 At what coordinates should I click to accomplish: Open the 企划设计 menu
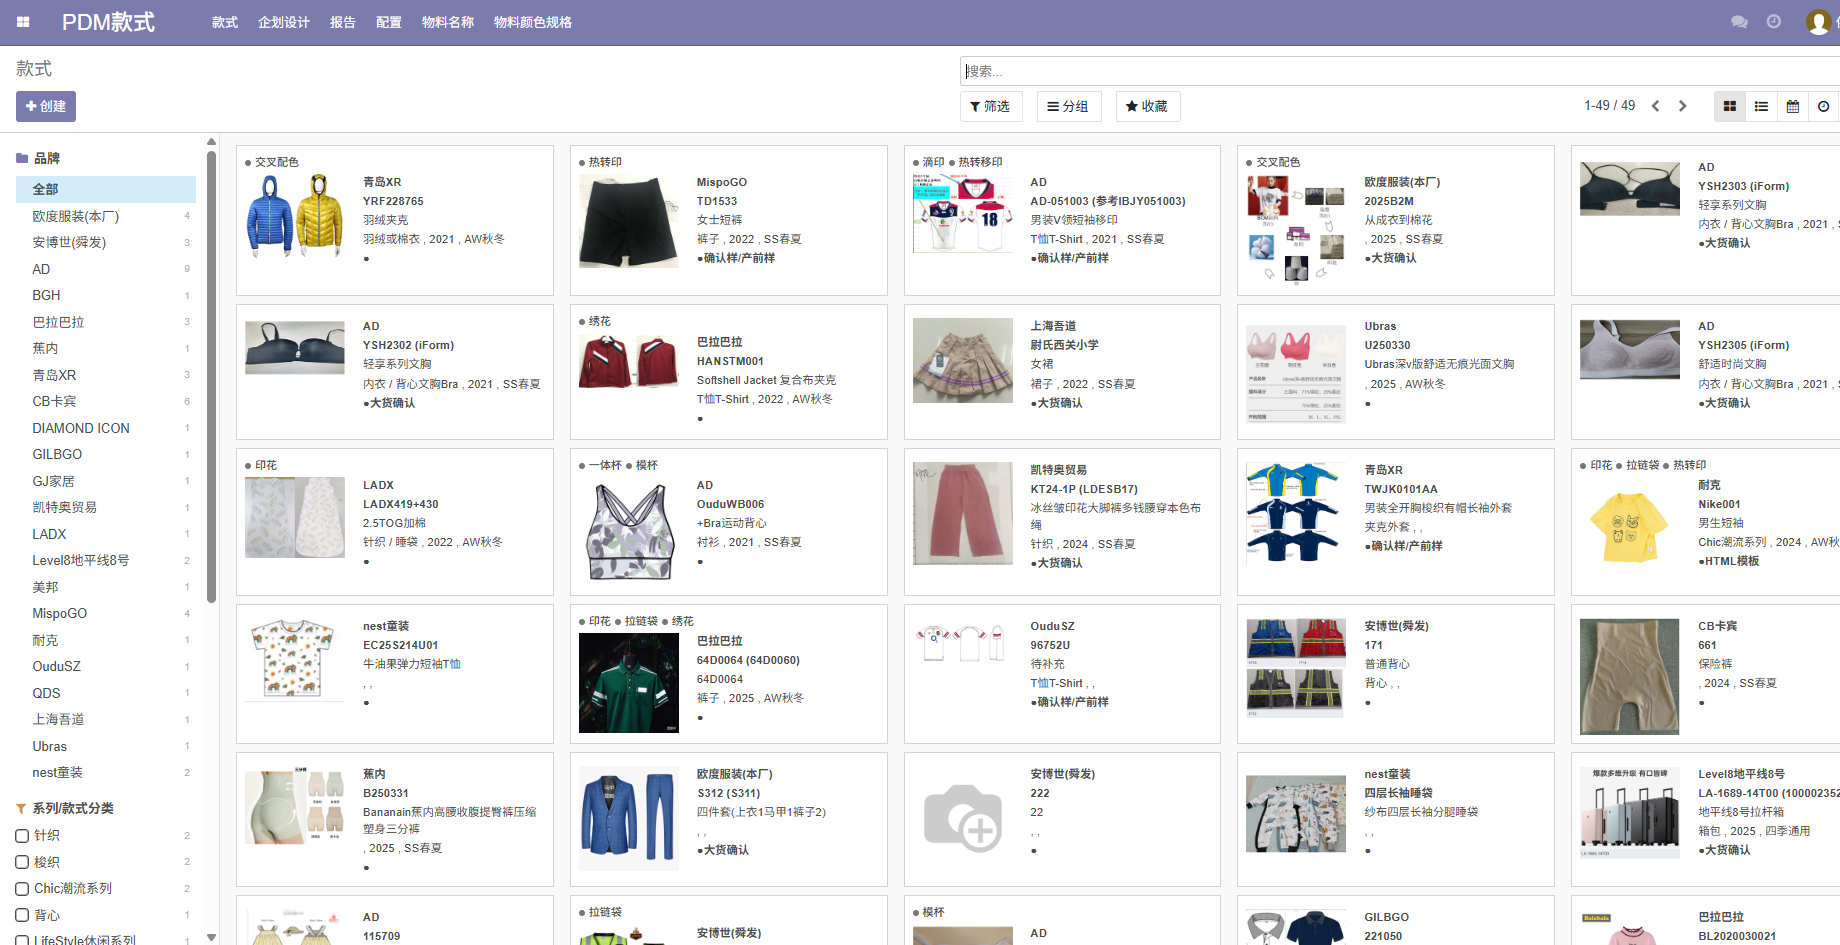coord(284,22)
